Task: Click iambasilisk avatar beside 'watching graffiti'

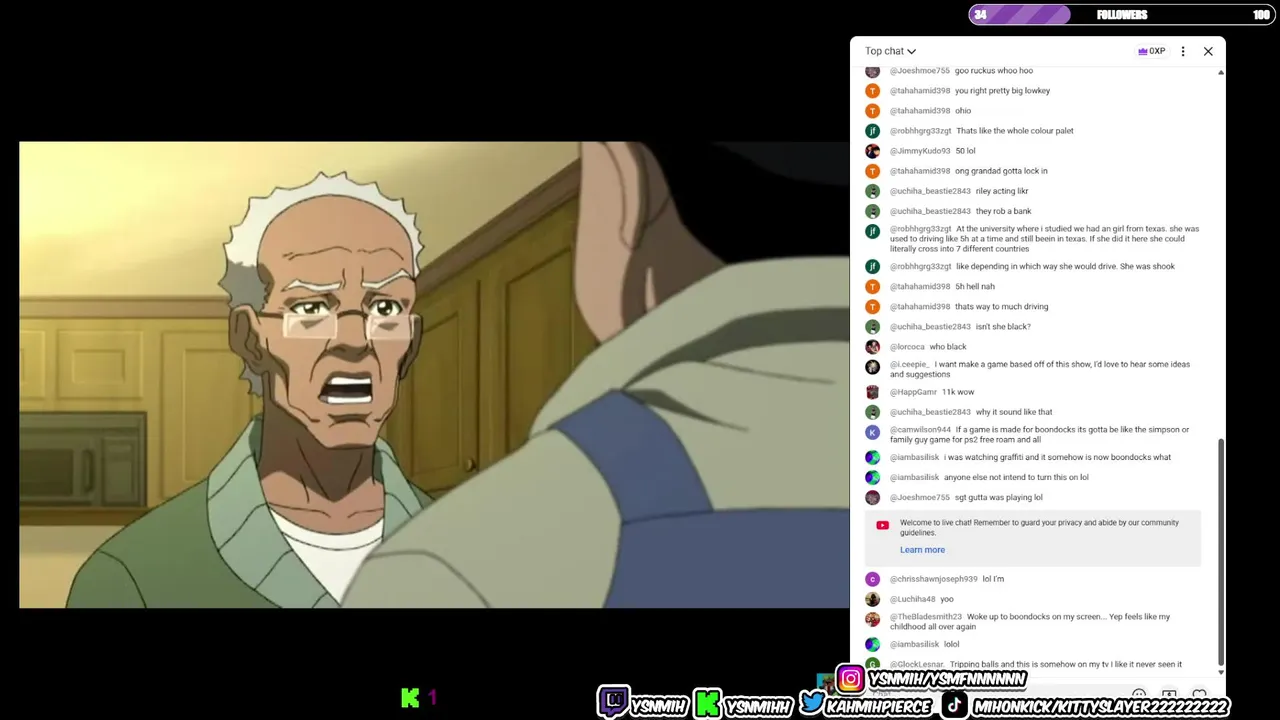Action: (872, 457)
